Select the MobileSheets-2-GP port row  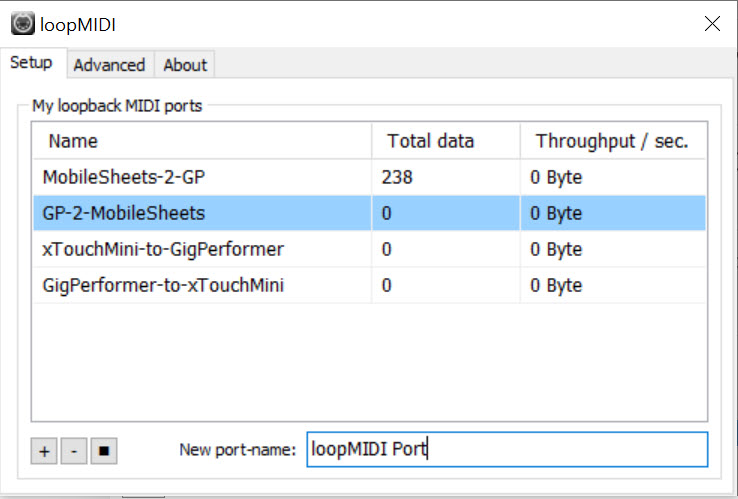369,177
